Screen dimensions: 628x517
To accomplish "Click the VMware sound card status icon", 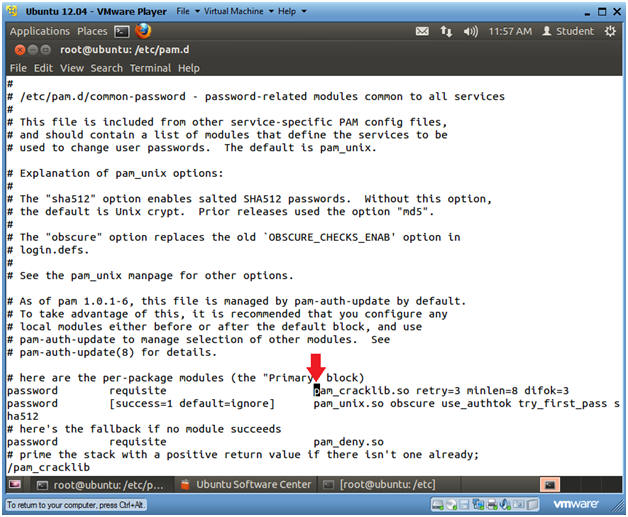I will coord(505,505).
